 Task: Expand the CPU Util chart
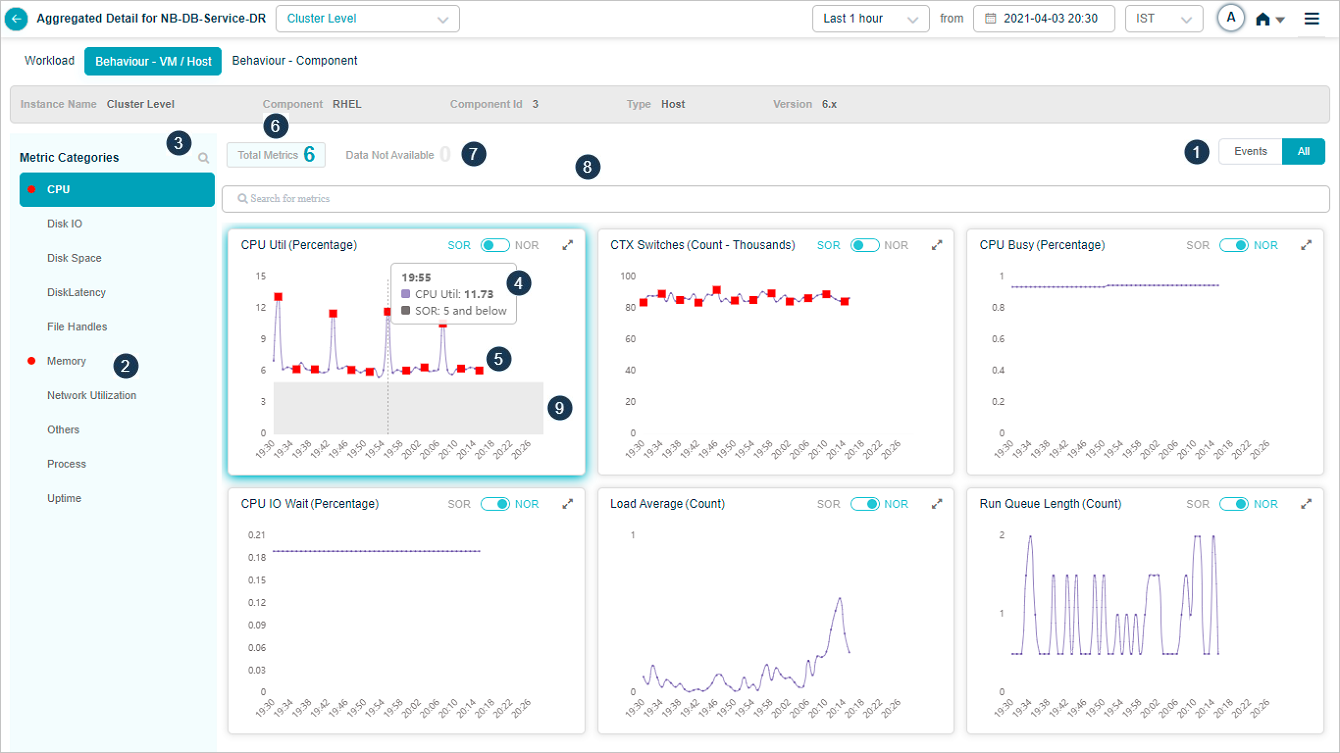click(567, 245)
